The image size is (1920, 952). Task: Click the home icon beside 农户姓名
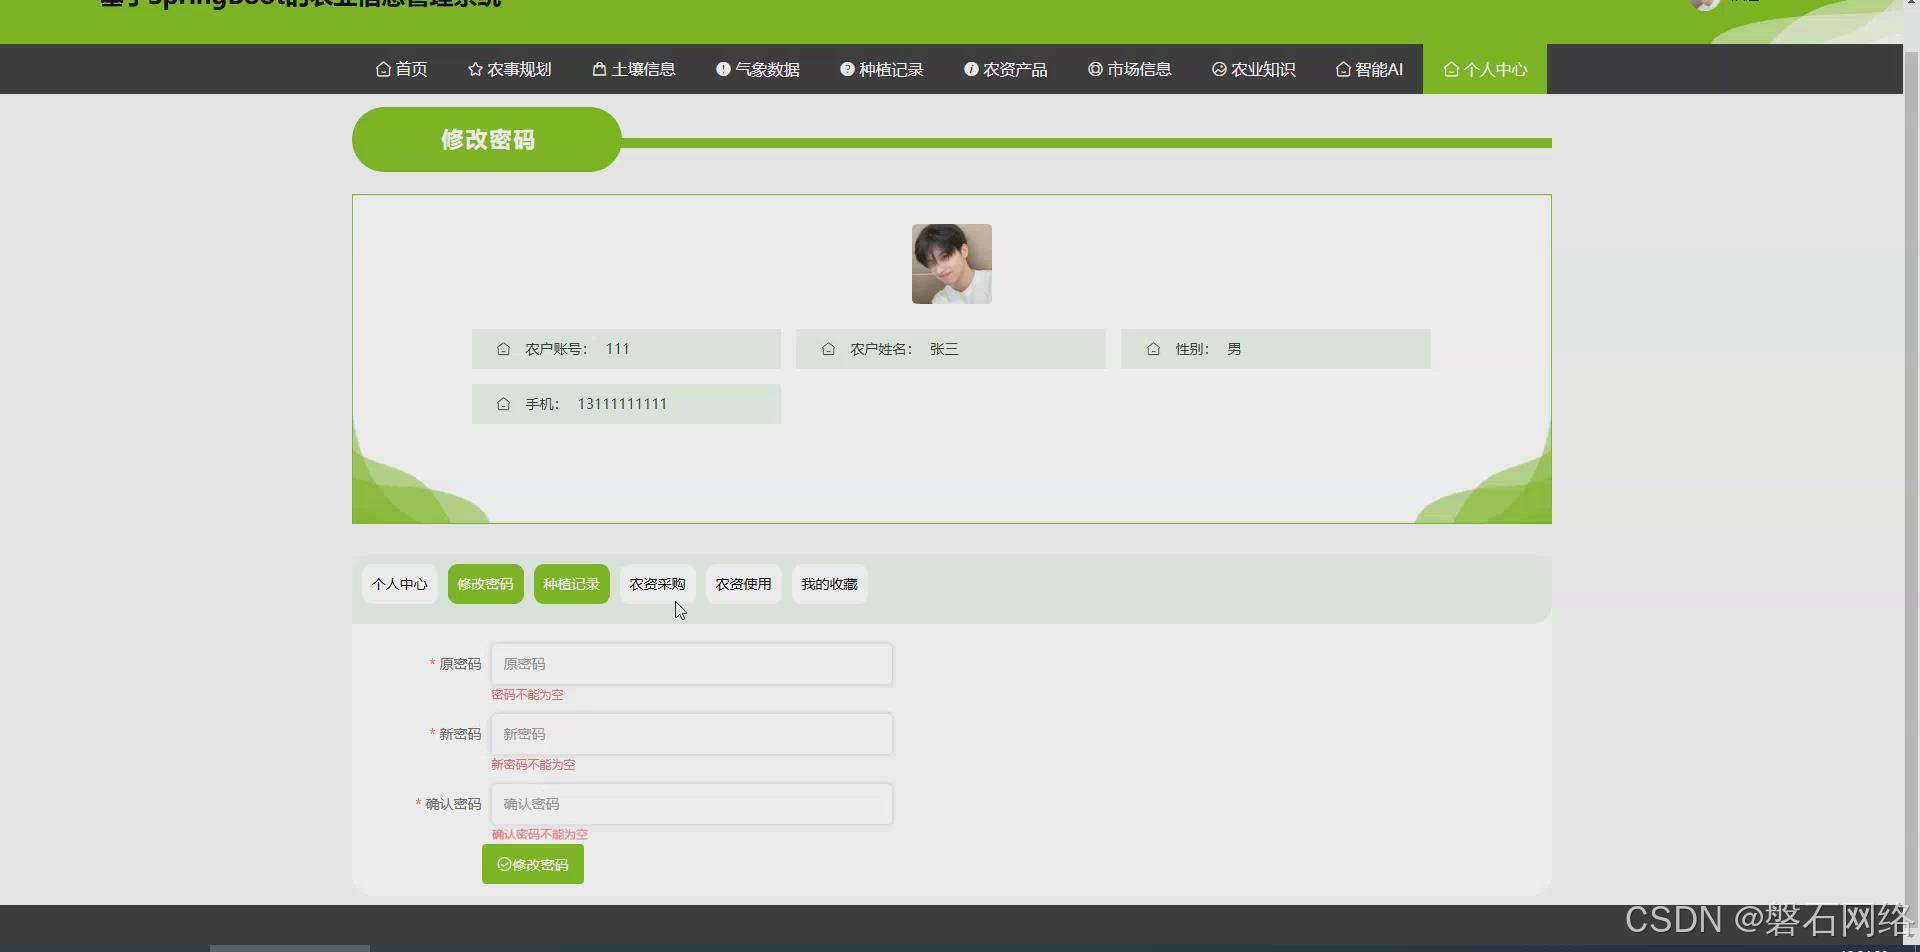[828, 349]
